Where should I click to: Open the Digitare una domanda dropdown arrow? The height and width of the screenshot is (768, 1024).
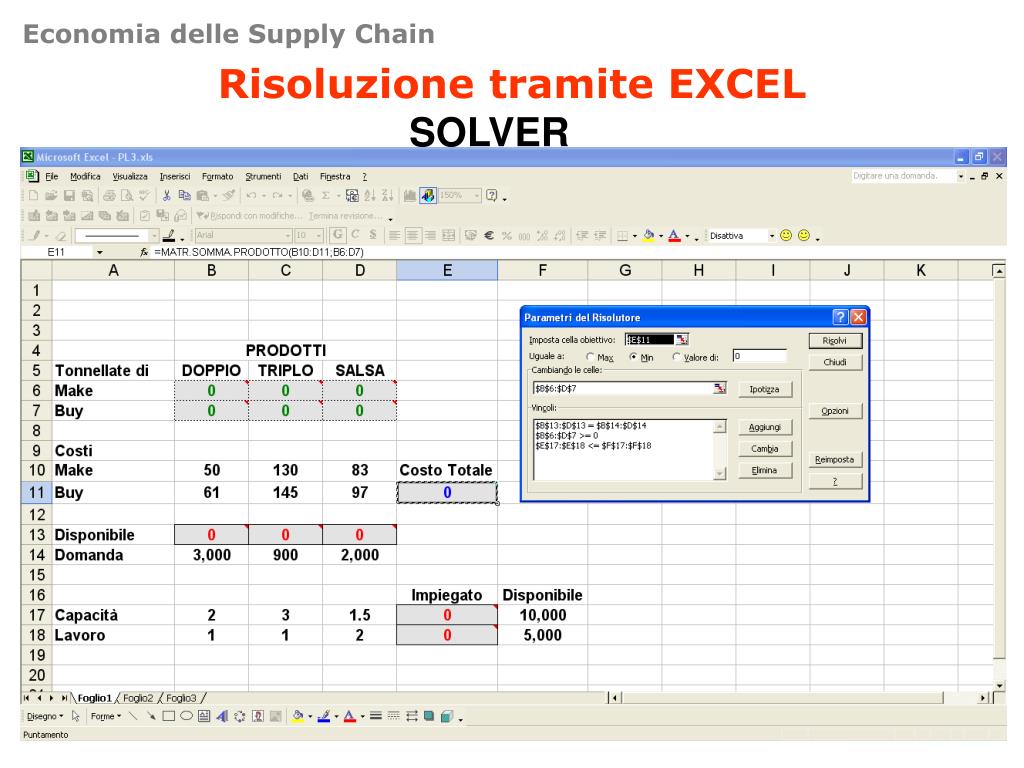click(961, 176)
